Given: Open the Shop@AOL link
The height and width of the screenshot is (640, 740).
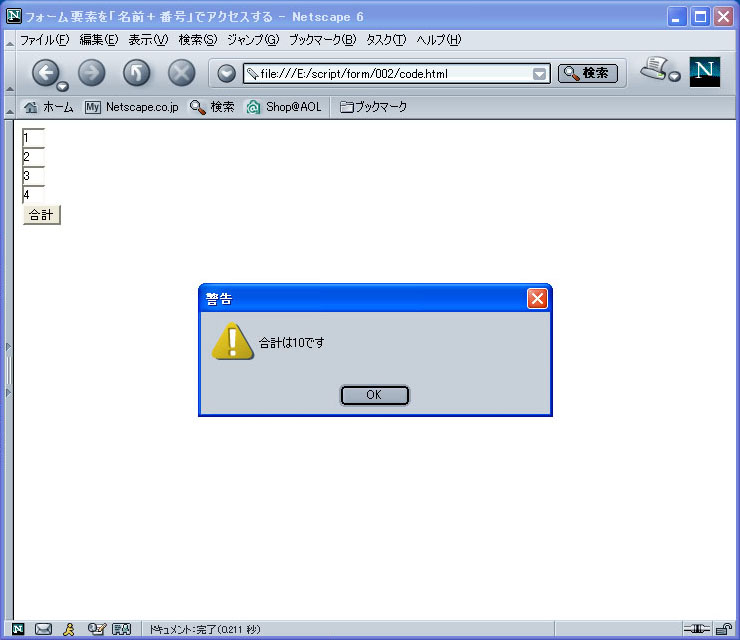Looking at the screenshot, I should click(284, 107).
